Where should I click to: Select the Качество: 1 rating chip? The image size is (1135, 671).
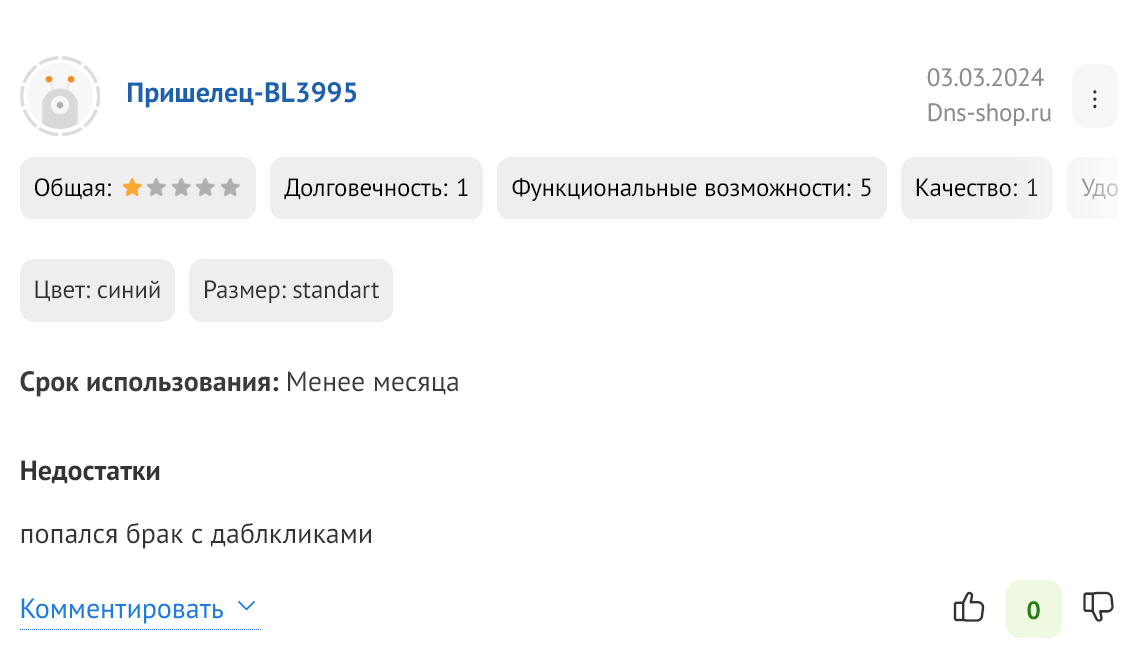976,188
